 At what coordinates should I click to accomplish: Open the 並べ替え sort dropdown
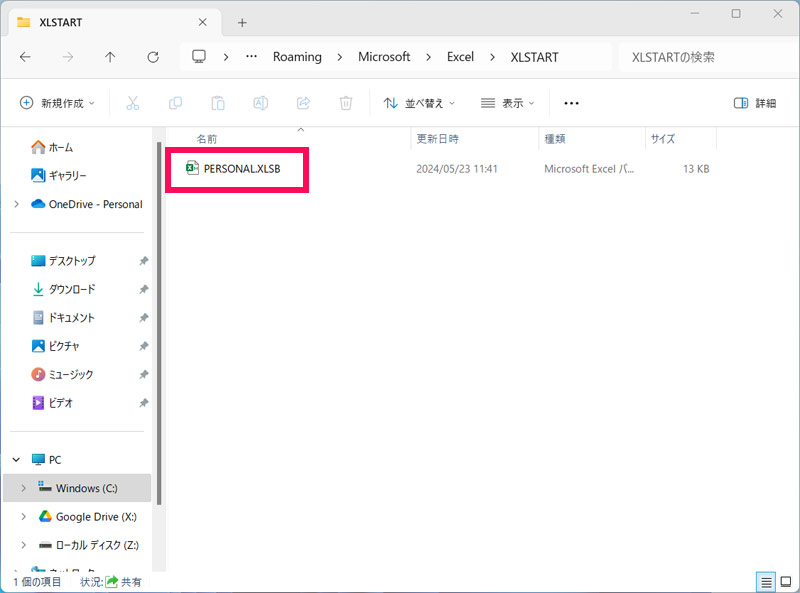pyautogui.click(x=419, y=103)
